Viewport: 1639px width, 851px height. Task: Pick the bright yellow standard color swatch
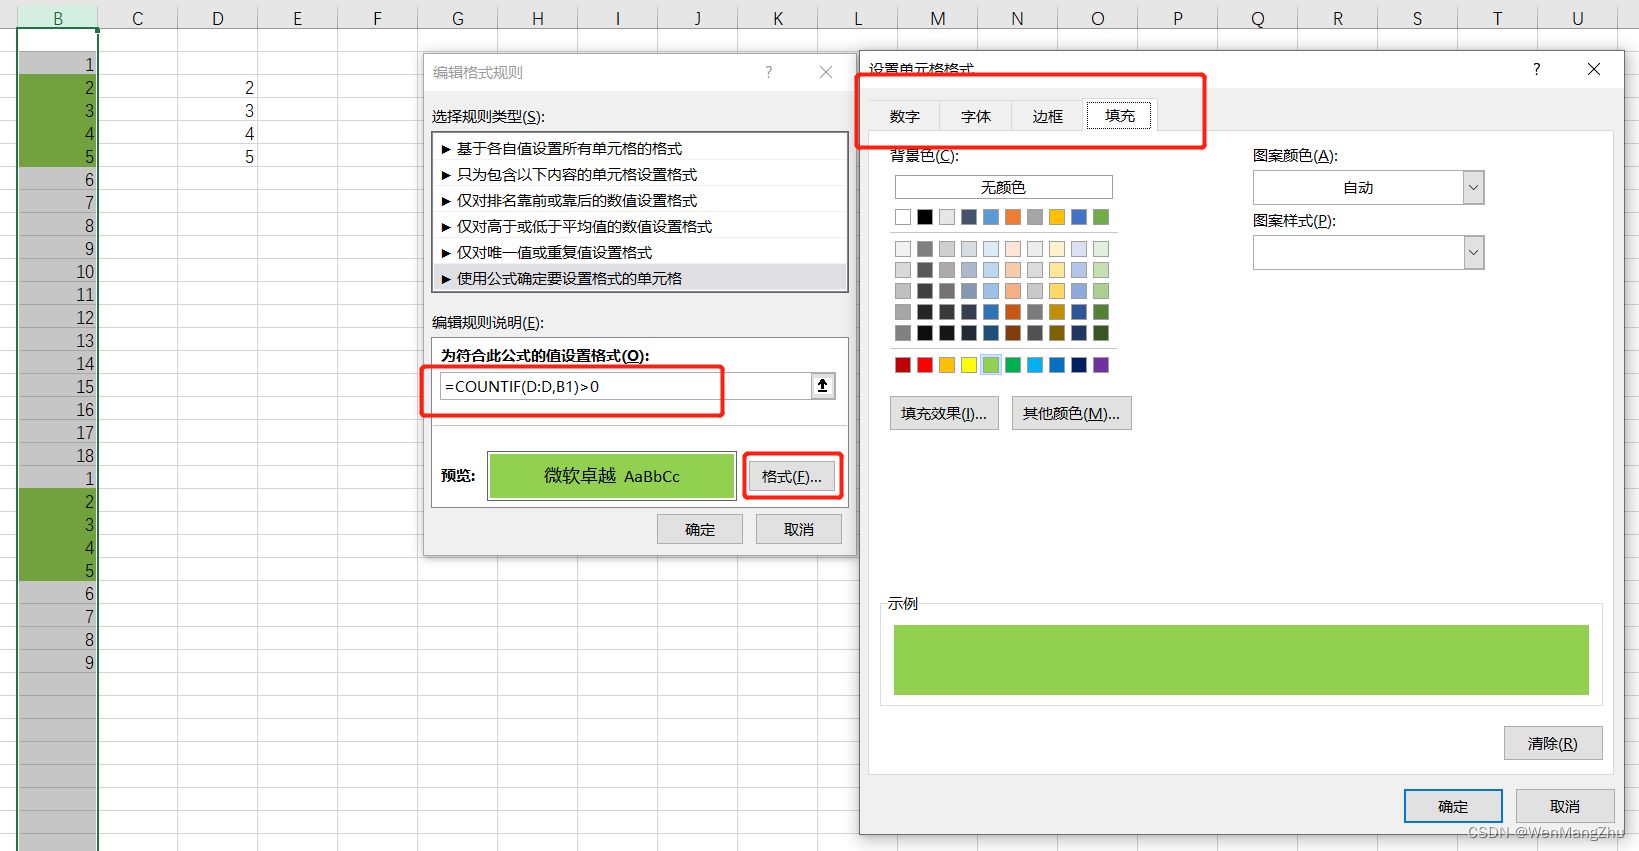point(969,365)
